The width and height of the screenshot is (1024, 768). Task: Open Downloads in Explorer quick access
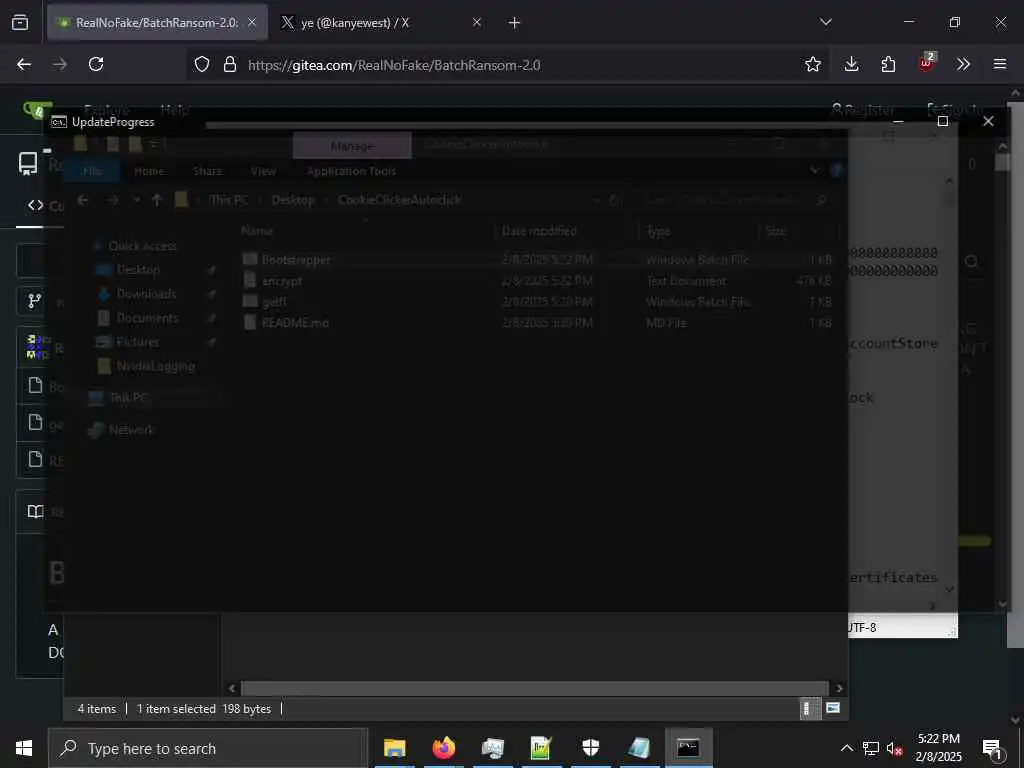146,294
